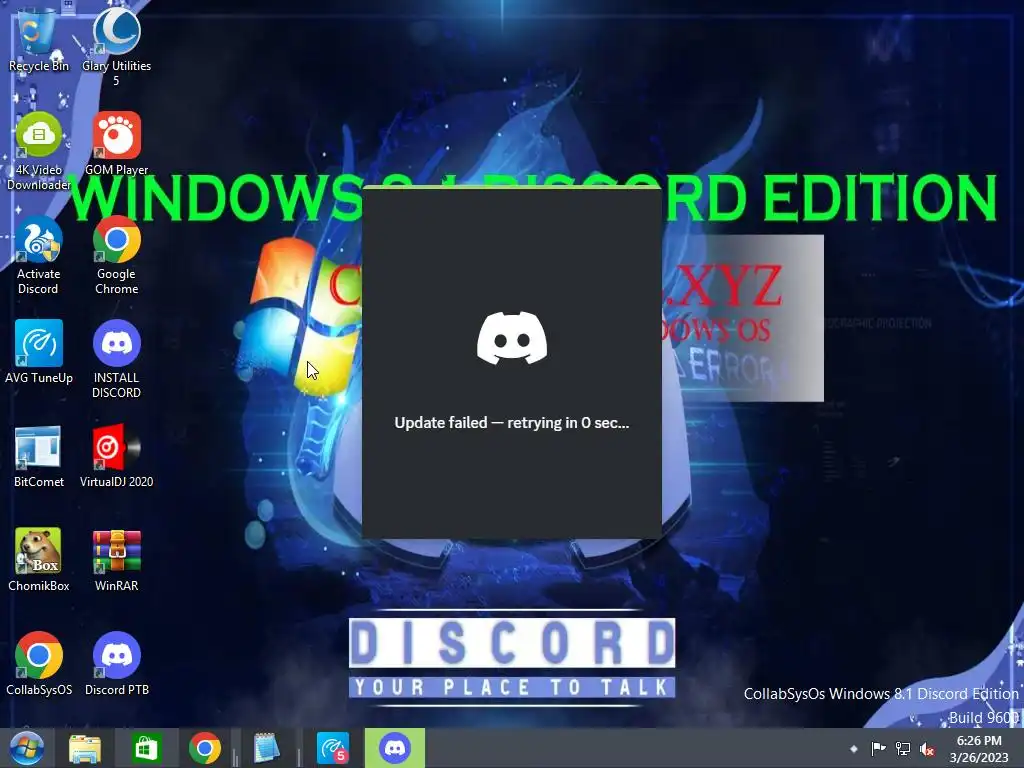Select INSTALL DISCORD desktop icon
The width and height of the screenshot is (1024, 768).
coord(116,359)
